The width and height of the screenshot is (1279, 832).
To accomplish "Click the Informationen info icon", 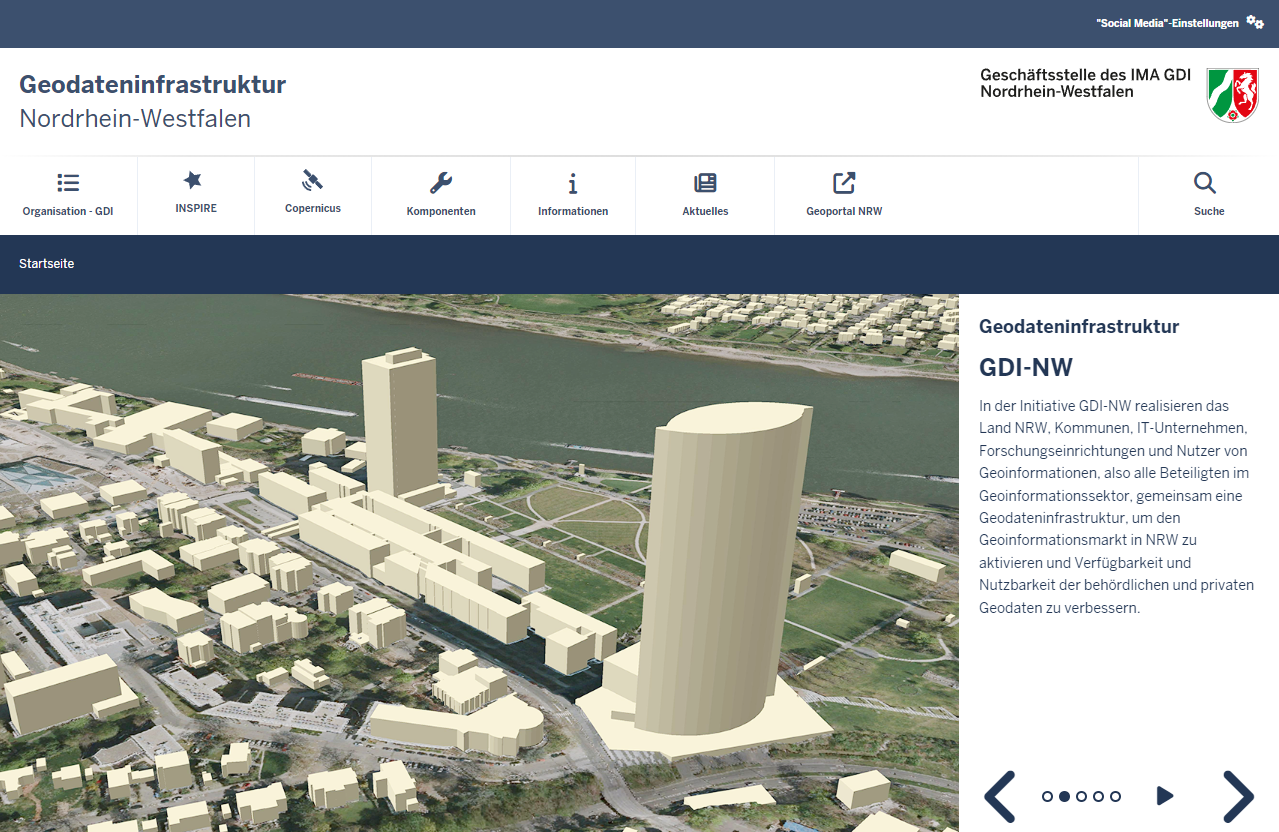I will pyautogui.click(x=573, y=183).
